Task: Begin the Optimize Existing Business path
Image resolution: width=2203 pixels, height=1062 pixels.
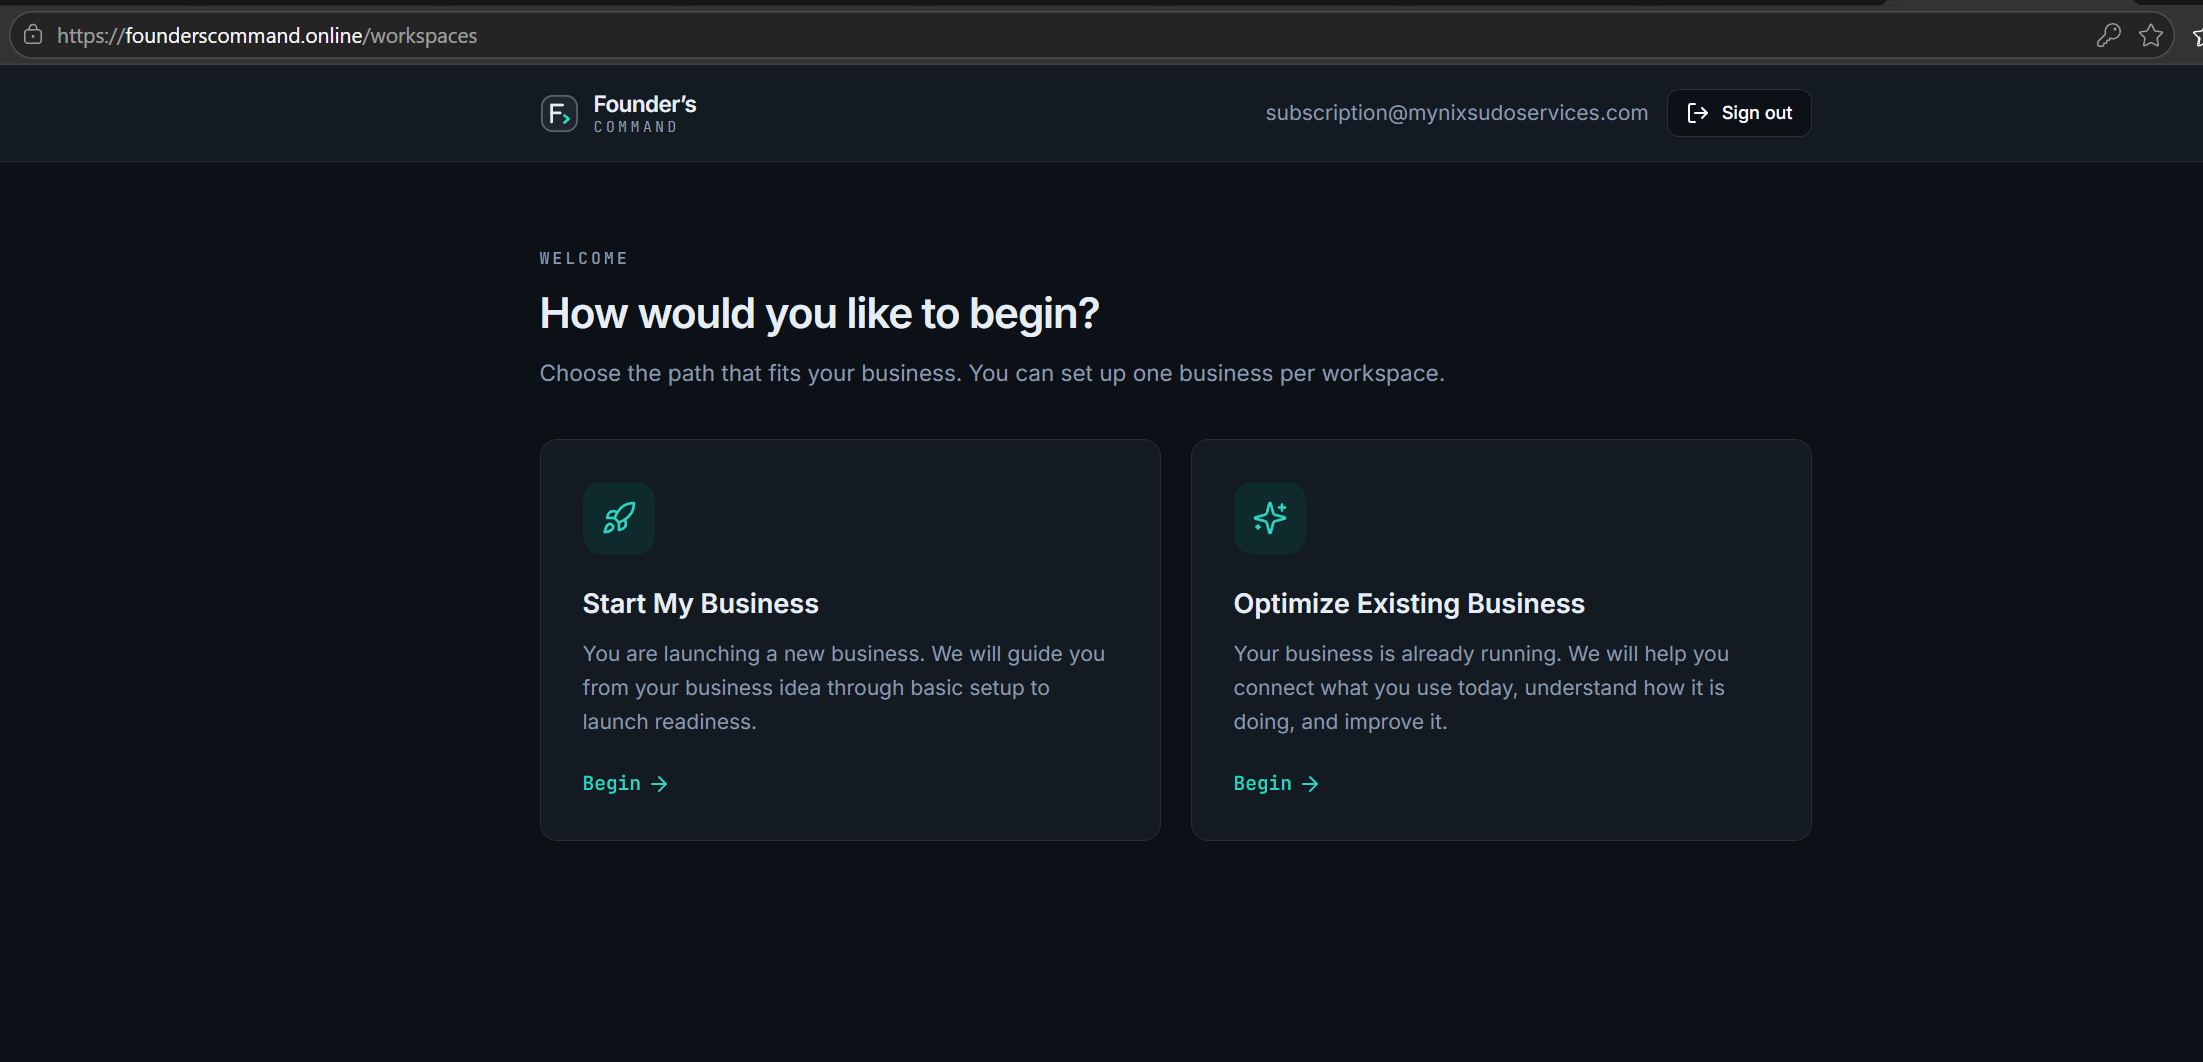Action: click(x=1276, y=783)
